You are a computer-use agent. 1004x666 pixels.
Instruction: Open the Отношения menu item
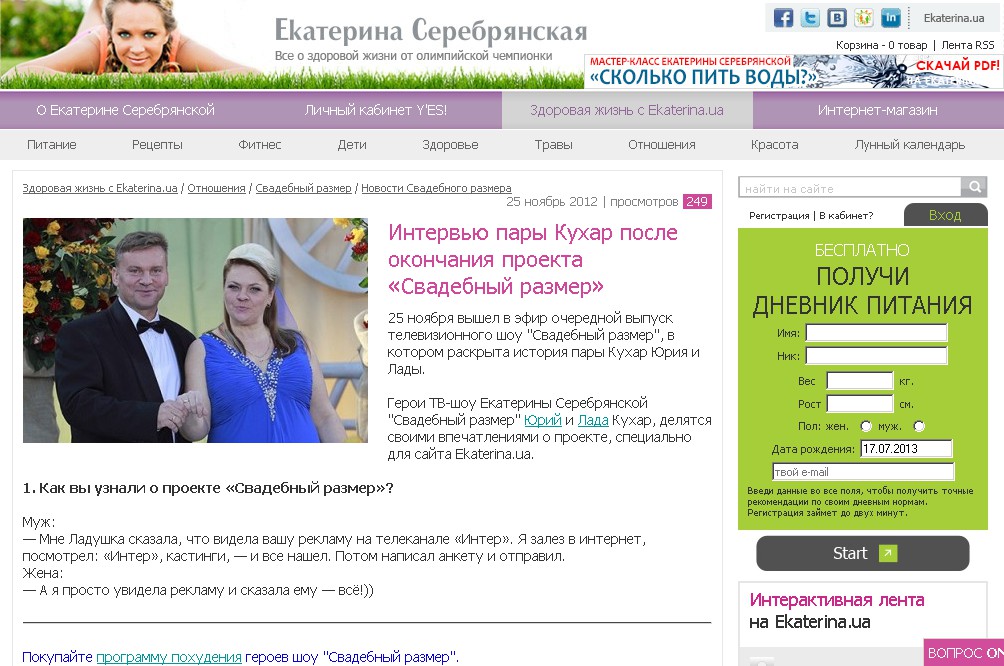(x=661, y=145)
